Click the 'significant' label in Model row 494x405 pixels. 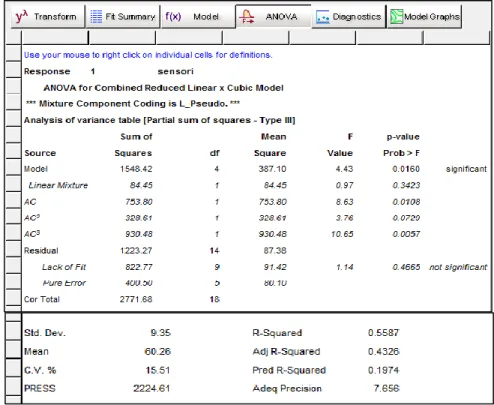pyautogui.click(x=466, y=169)
